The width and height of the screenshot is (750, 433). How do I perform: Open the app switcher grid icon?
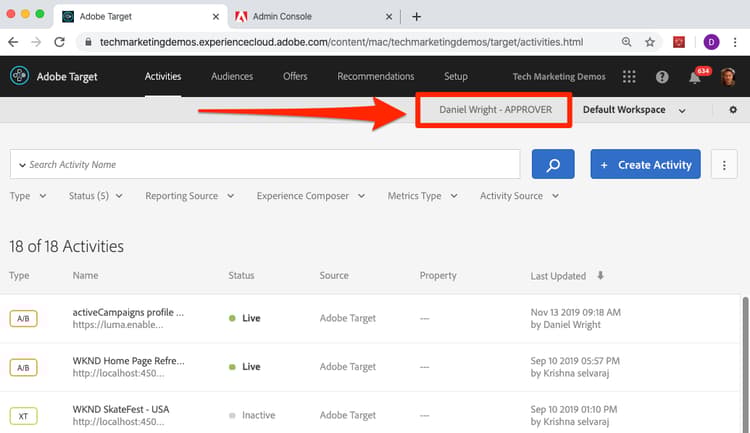(629, 77)
